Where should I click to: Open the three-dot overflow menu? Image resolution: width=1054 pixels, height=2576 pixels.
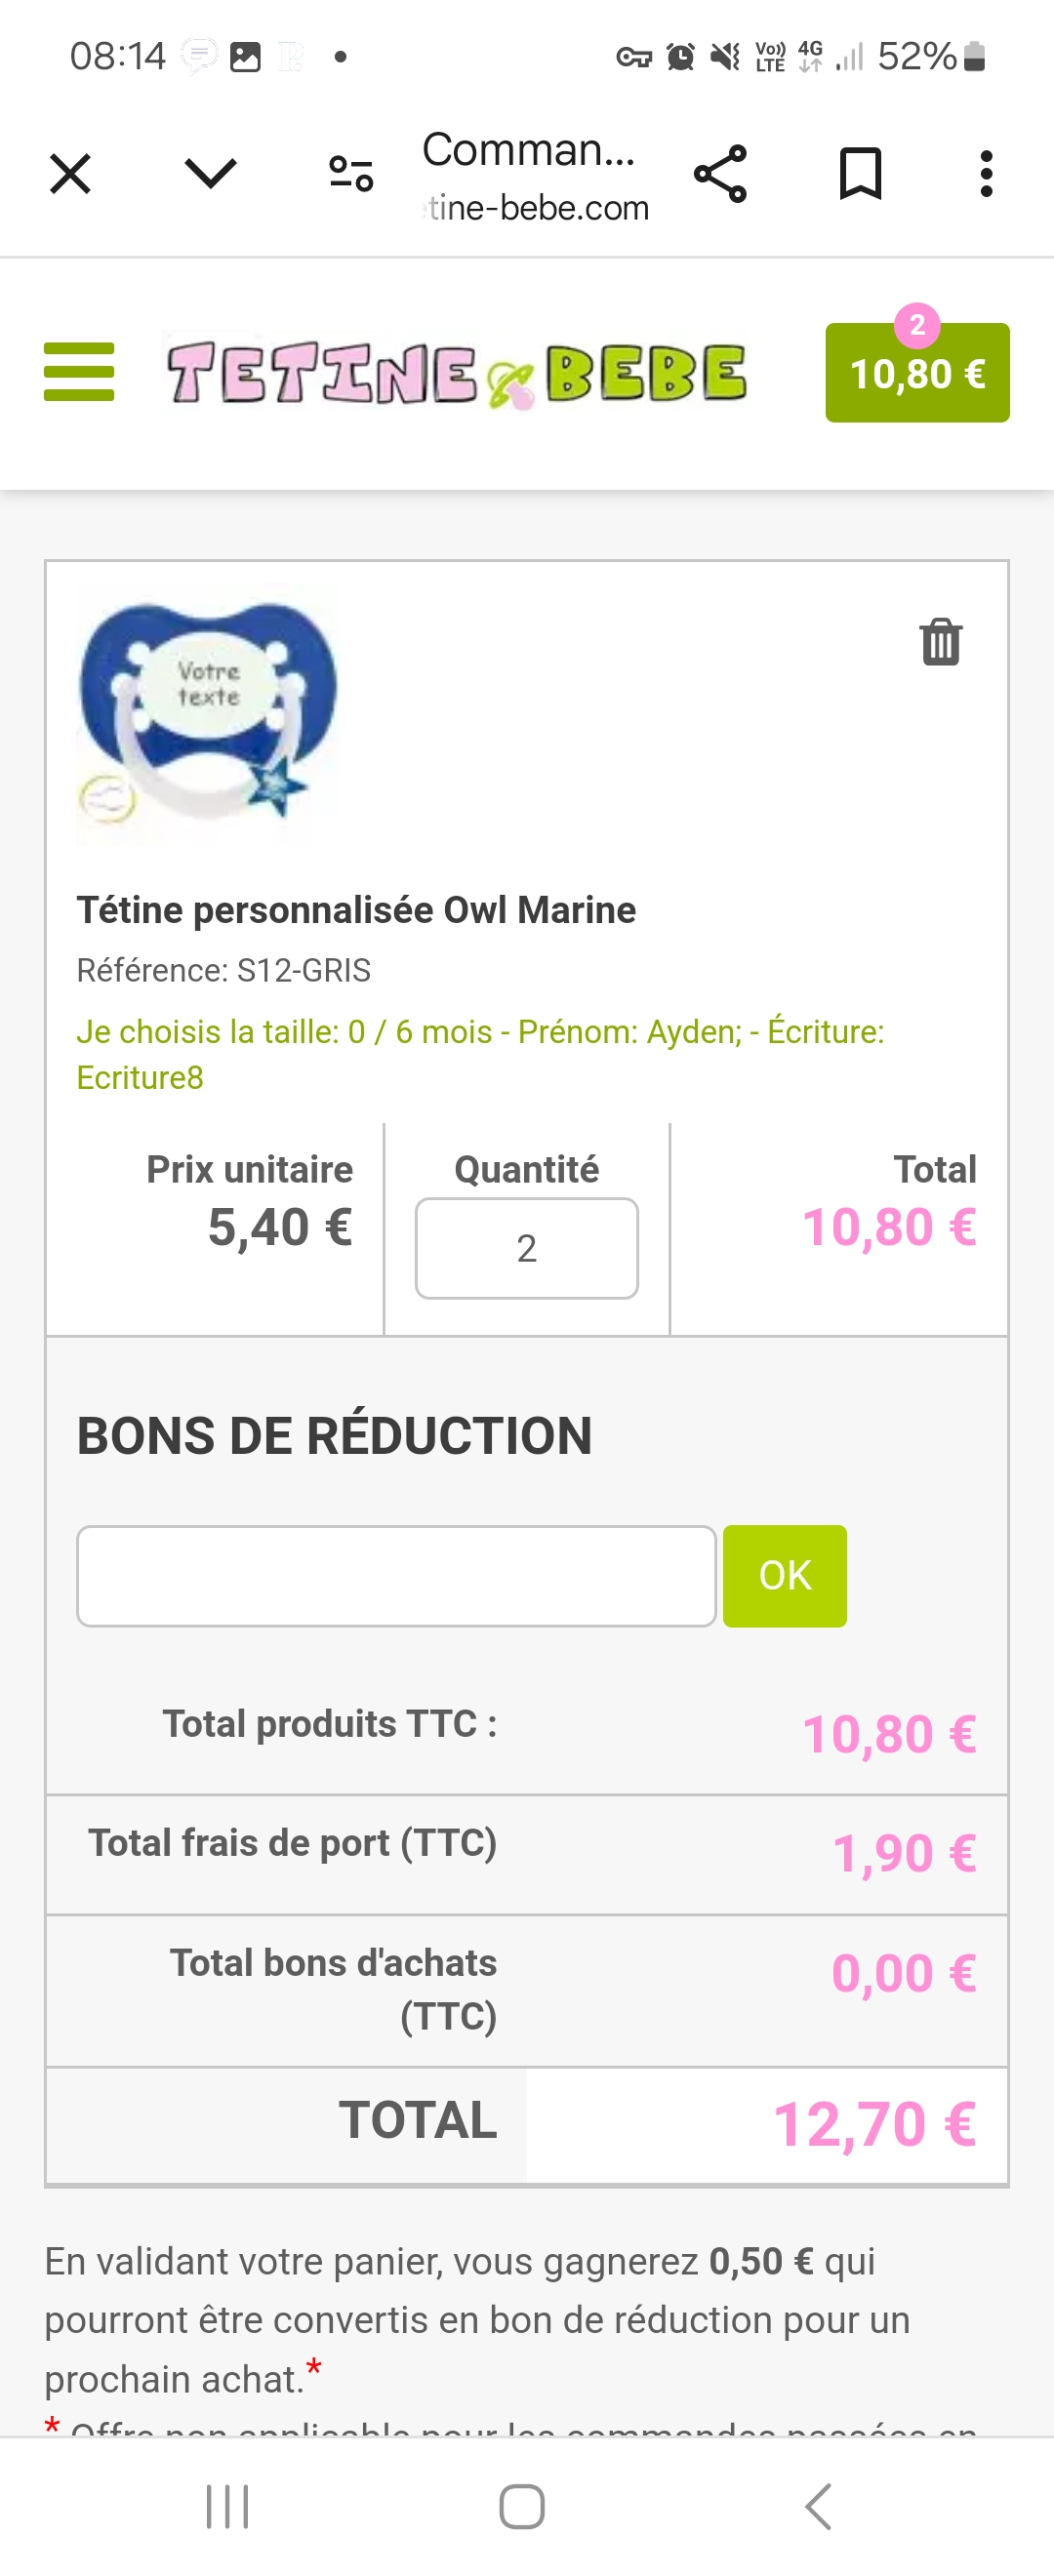[986, 174]
